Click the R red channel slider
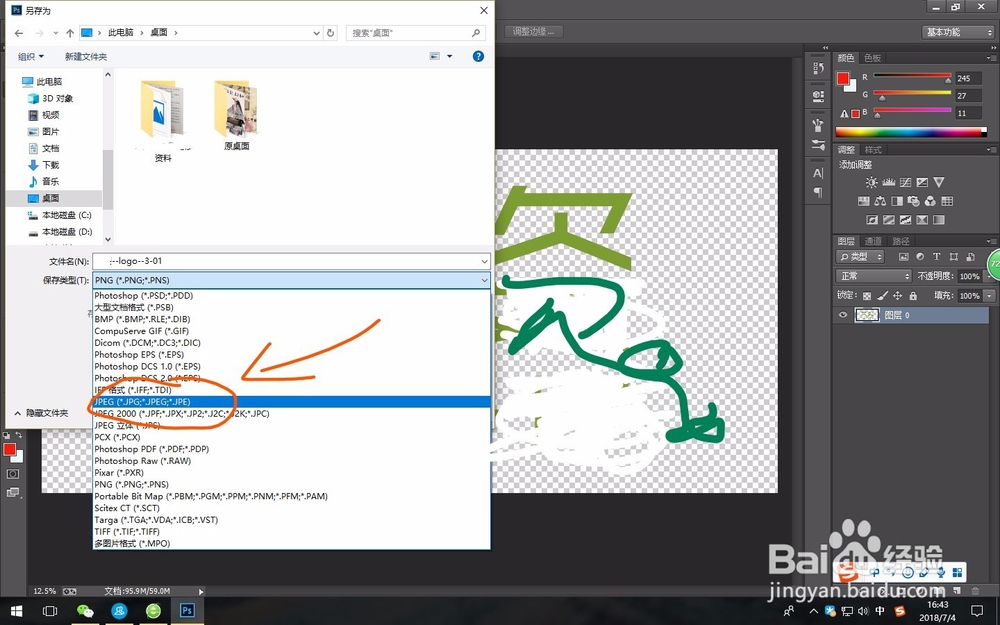The height and width of the screenshot is (625, 1000). (x=912, y=78)
